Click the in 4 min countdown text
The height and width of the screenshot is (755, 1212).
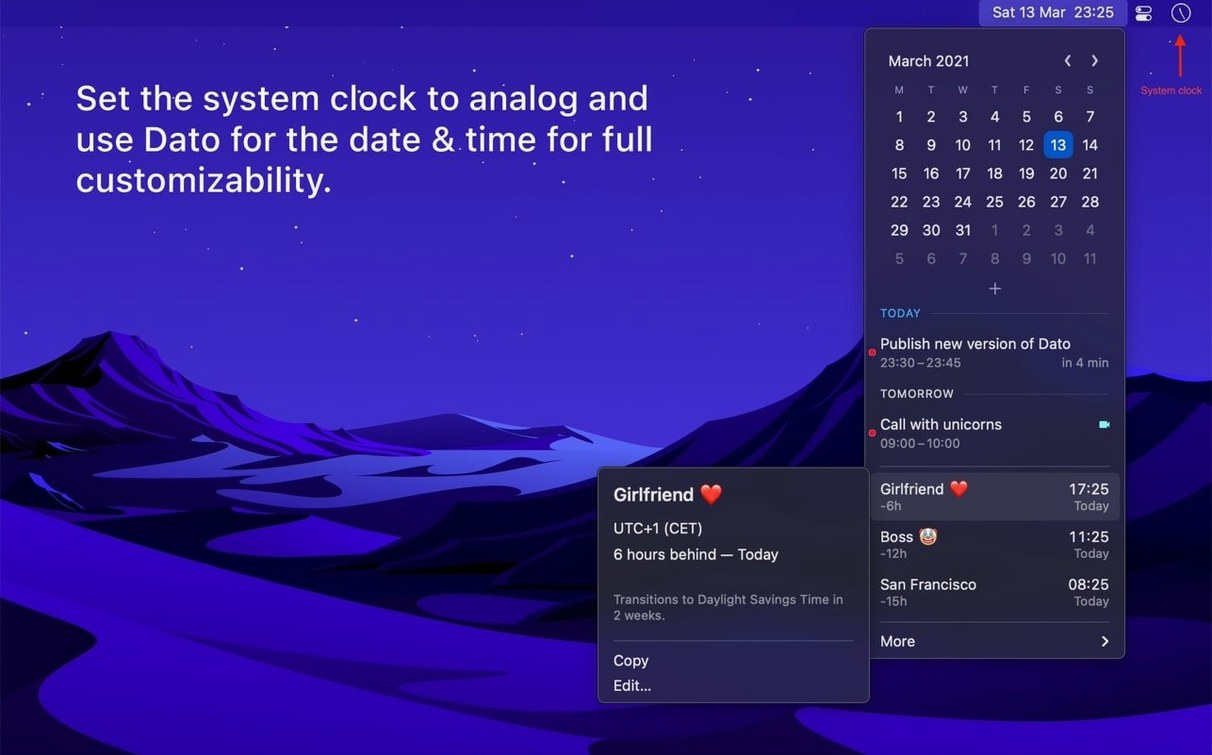pyautogui.click(x=1085, y=363)
